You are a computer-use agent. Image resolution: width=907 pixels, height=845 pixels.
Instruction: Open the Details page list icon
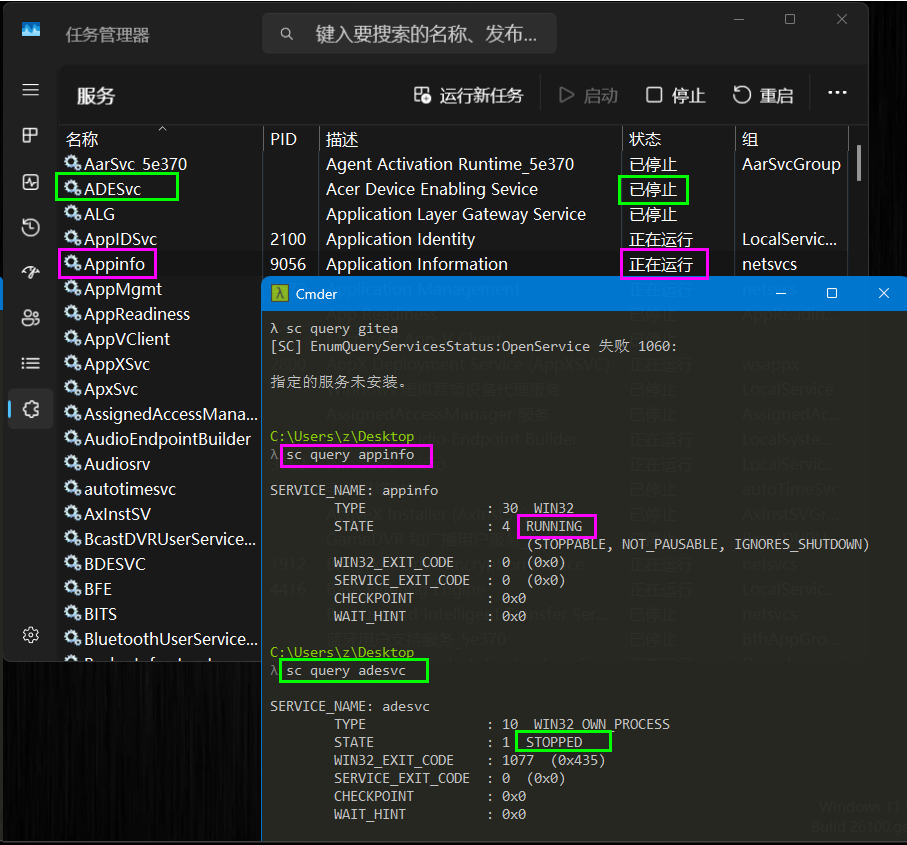[x=30, y=363]
